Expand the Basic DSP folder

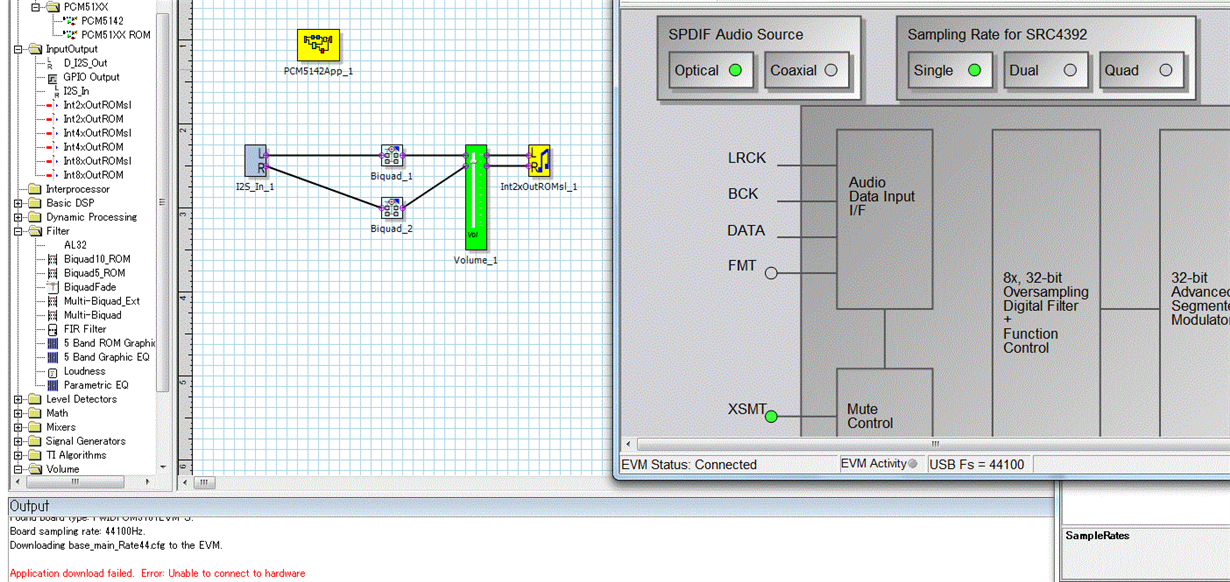19,203
